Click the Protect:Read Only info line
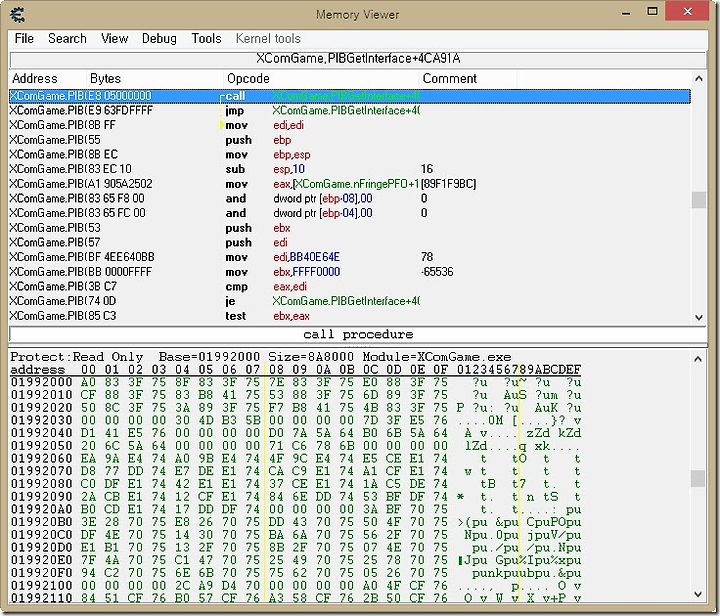Screen dimensions: 720x616 click(x=261, y=357)
